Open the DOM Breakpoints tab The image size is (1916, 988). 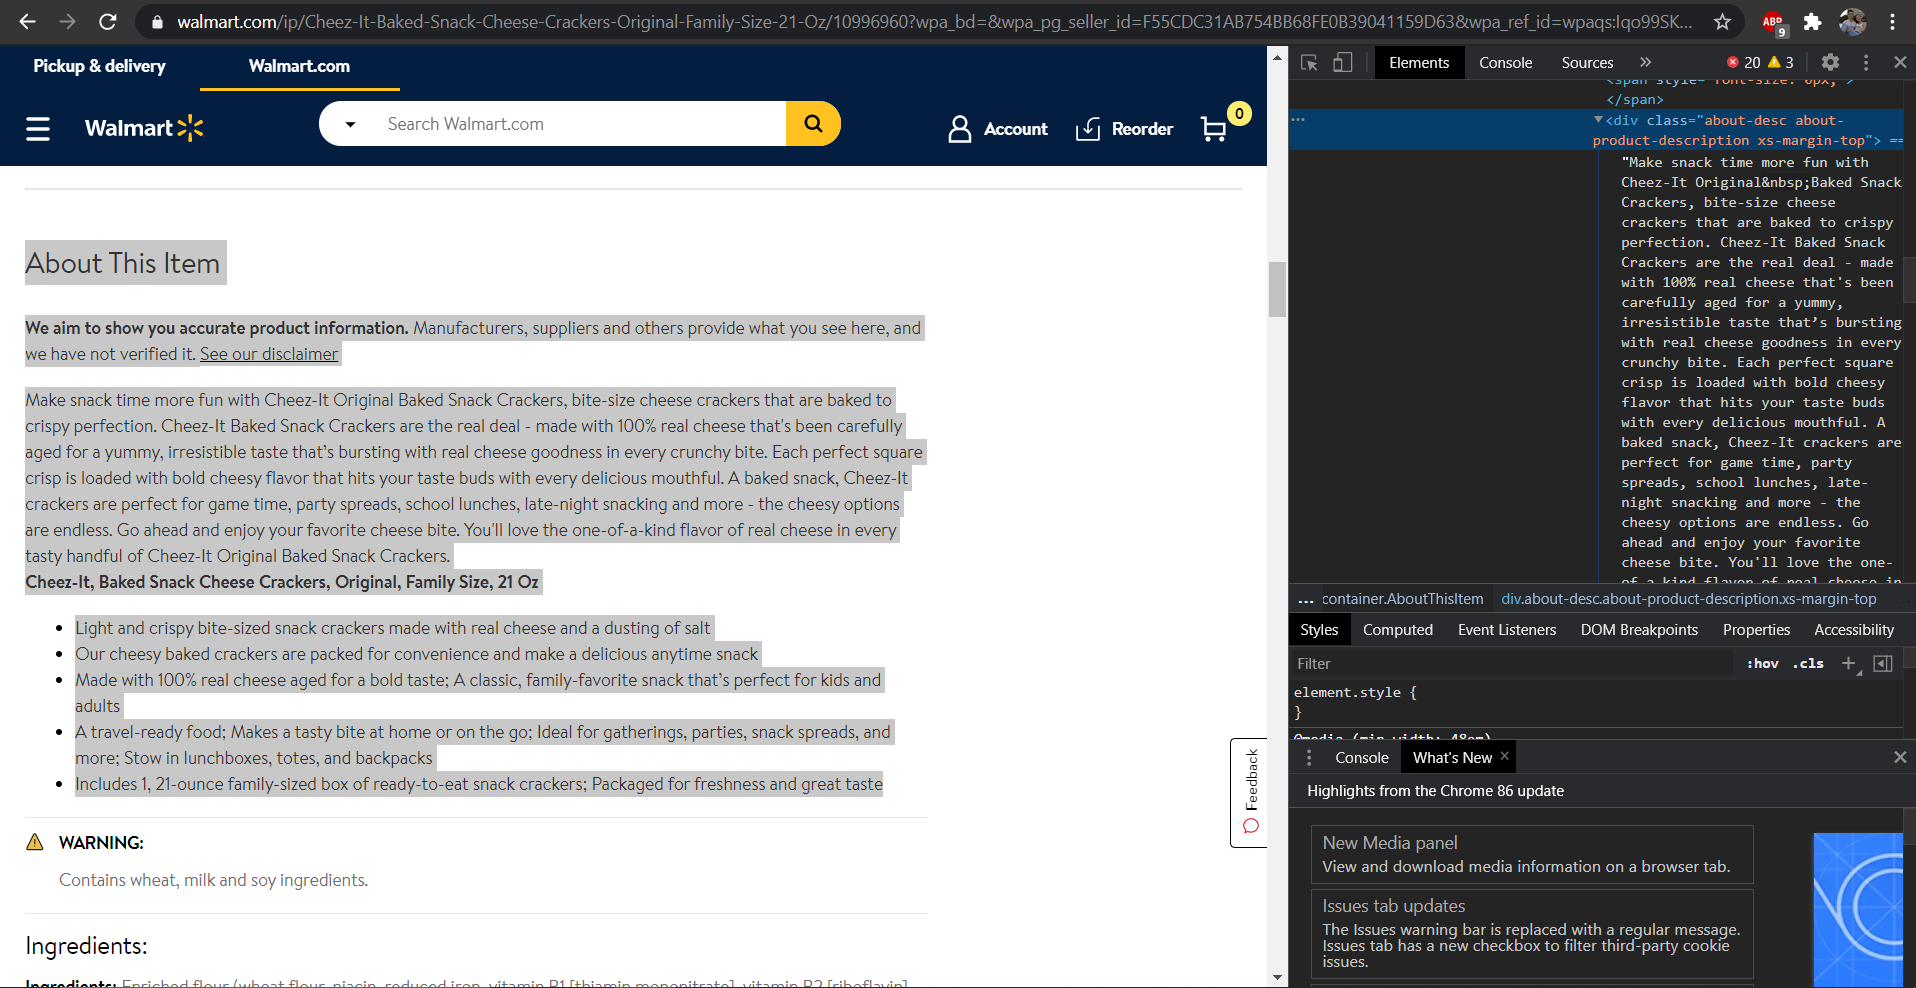(1639, 630)
